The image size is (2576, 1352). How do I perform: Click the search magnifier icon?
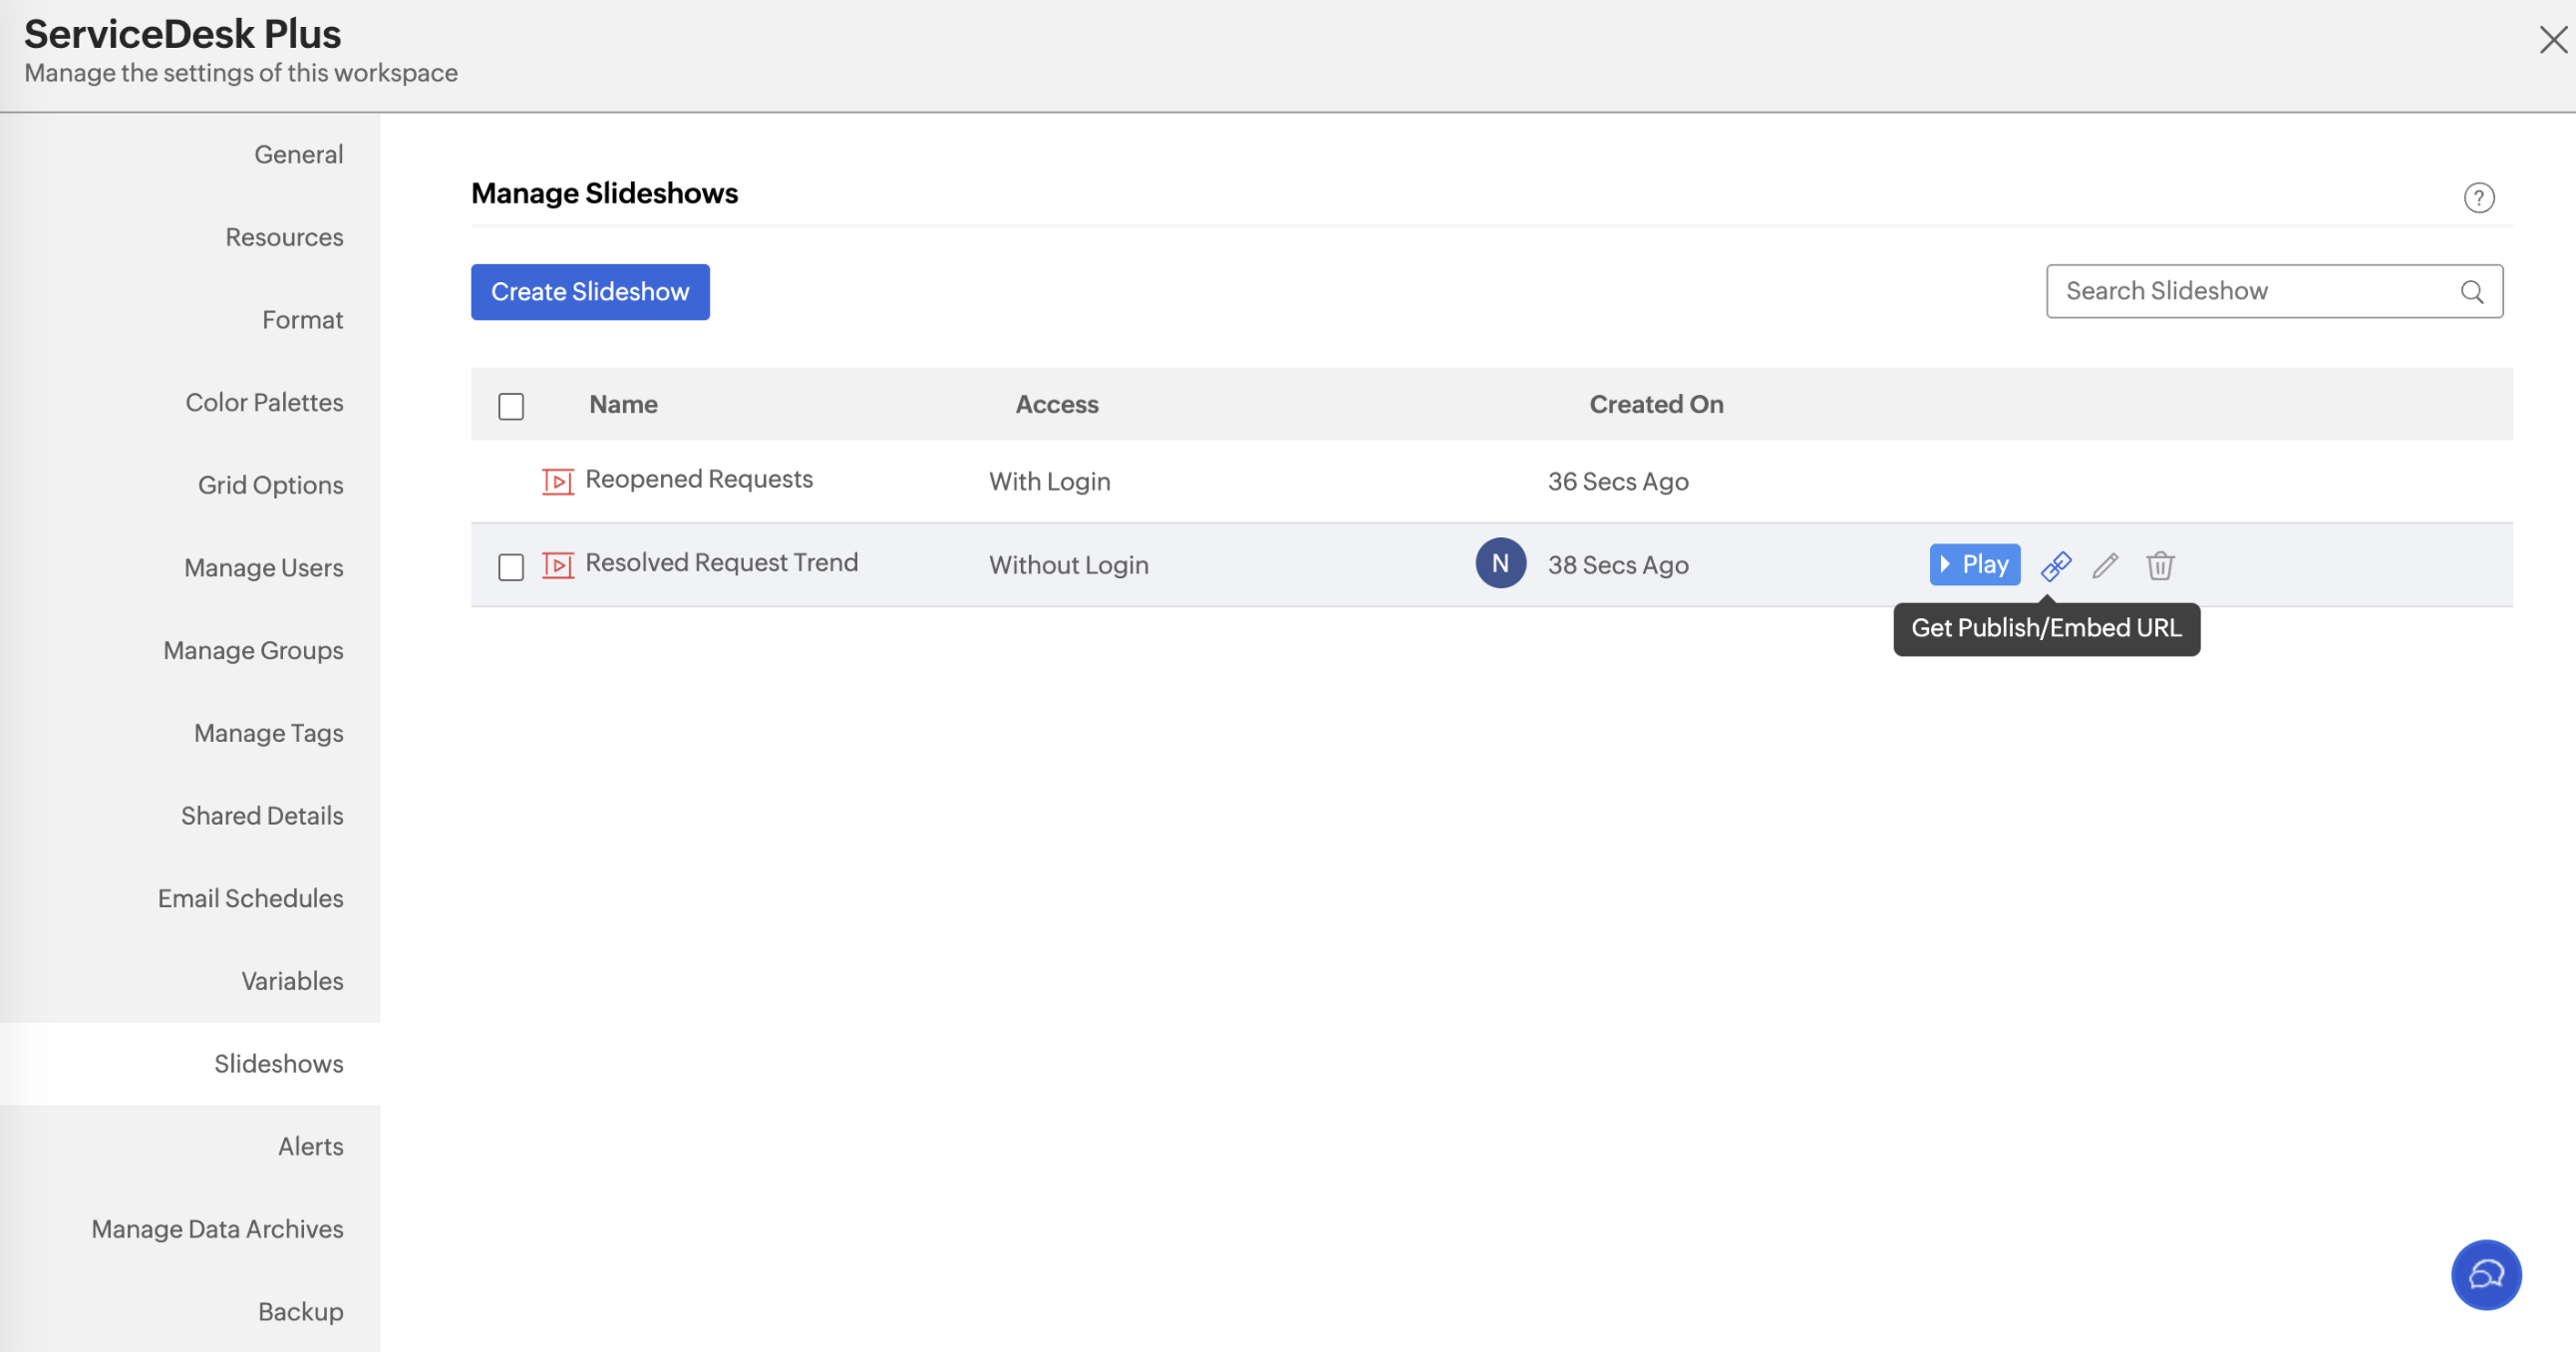pos(2471,292)
